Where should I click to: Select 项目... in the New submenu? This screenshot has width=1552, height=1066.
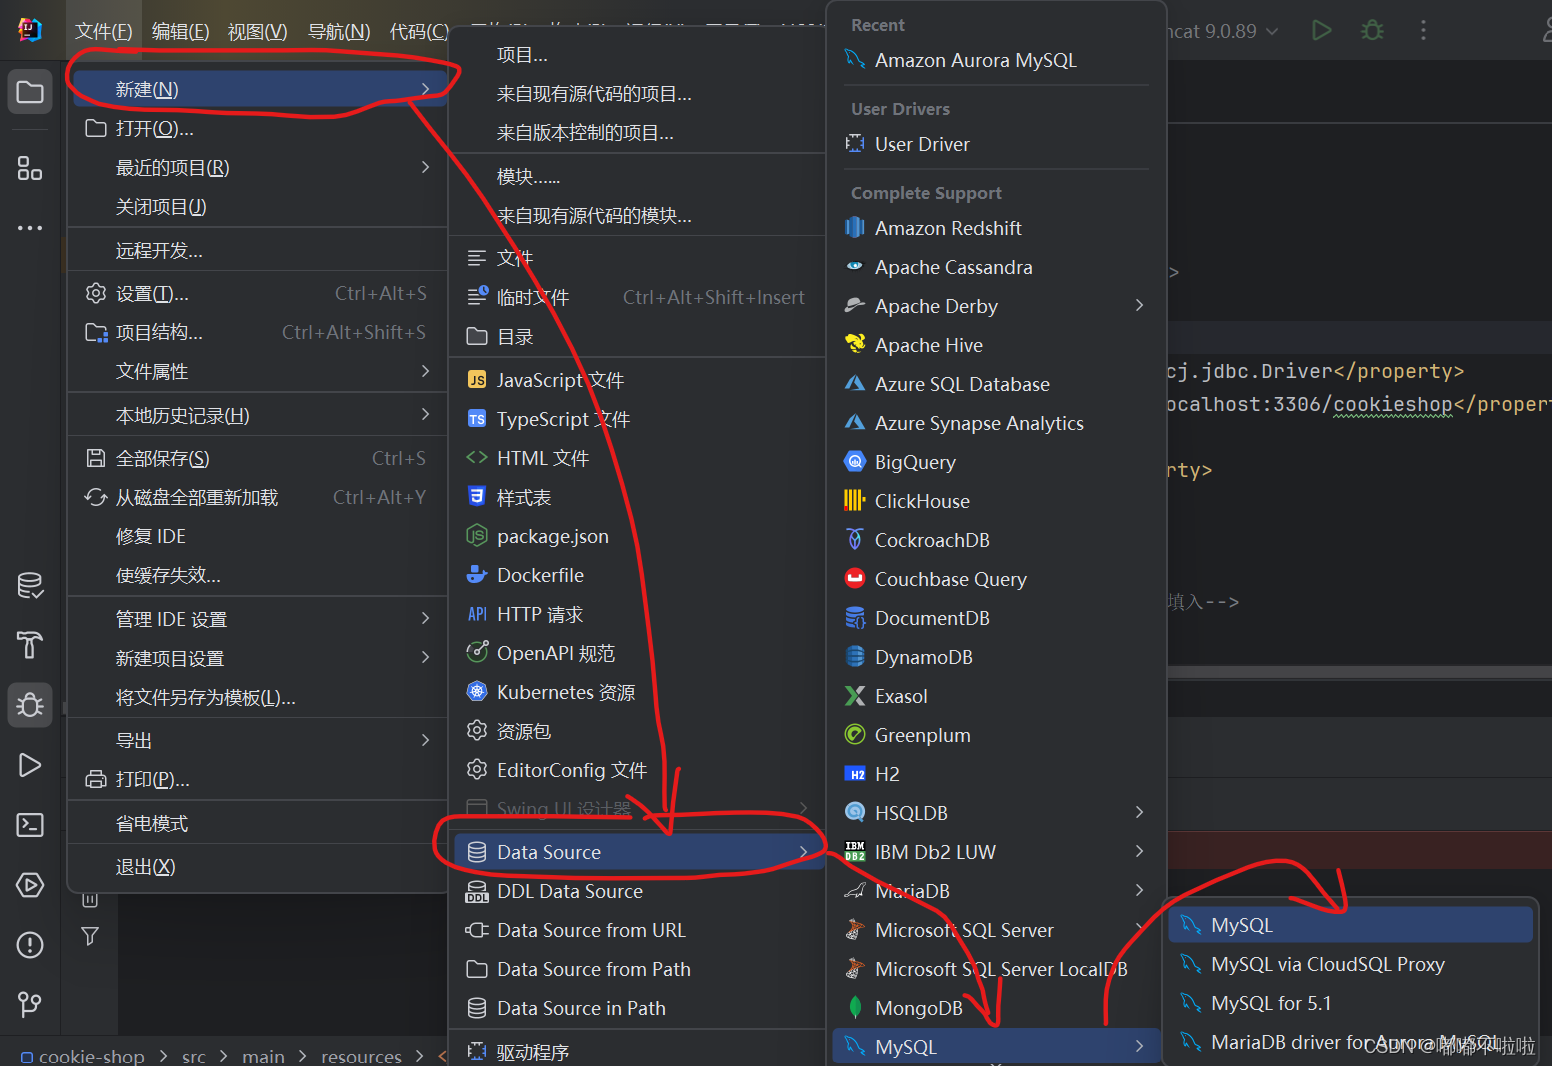637,55
